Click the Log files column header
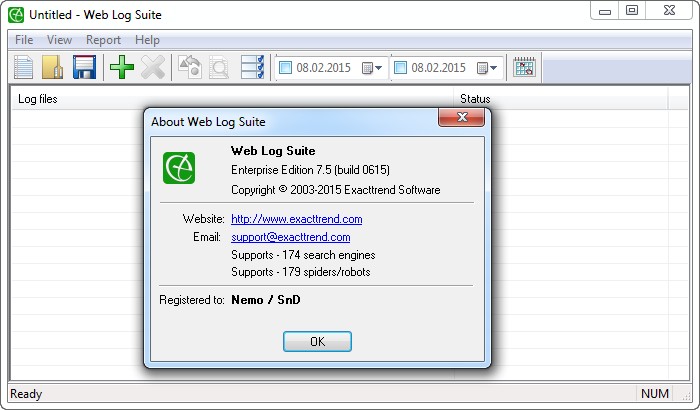 pos(232,99)
